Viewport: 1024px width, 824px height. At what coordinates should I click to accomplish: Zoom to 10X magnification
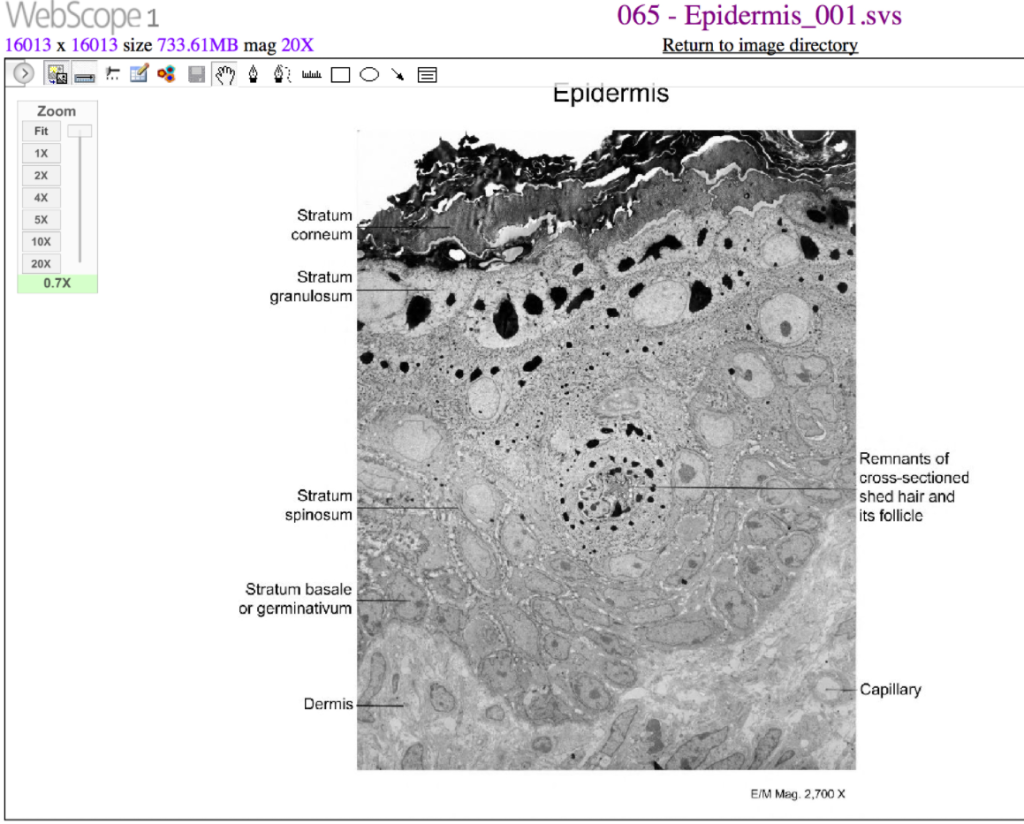41,241
